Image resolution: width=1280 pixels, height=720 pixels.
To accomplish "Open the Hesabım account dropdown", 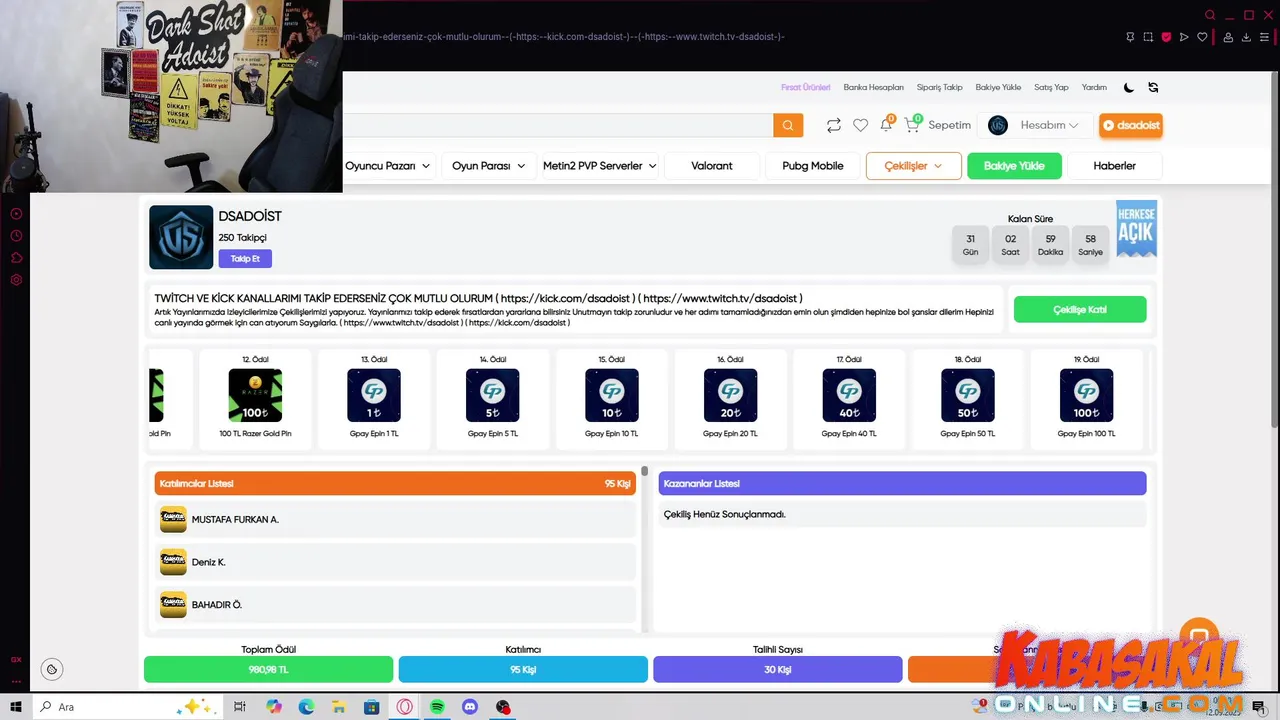I will (x=1038, y=125).
